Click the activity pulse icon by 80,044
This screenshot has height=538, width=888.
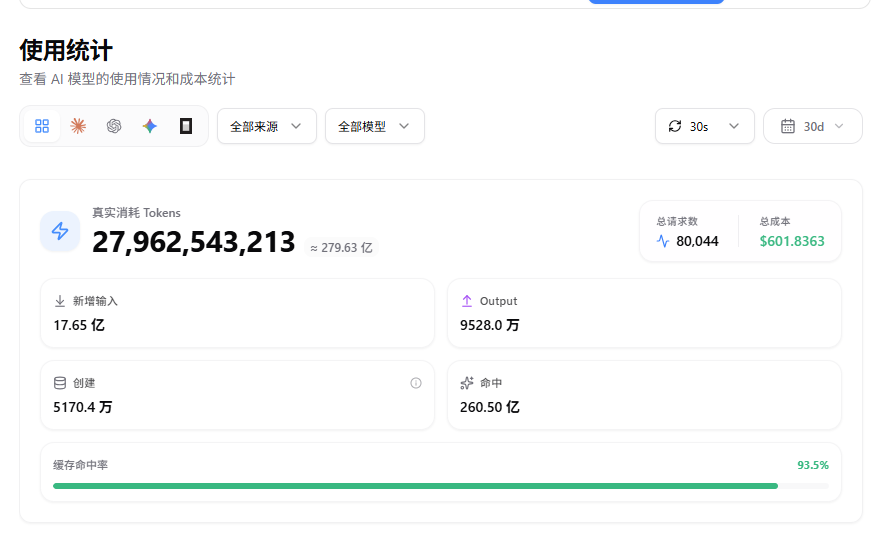pos(663,241)
